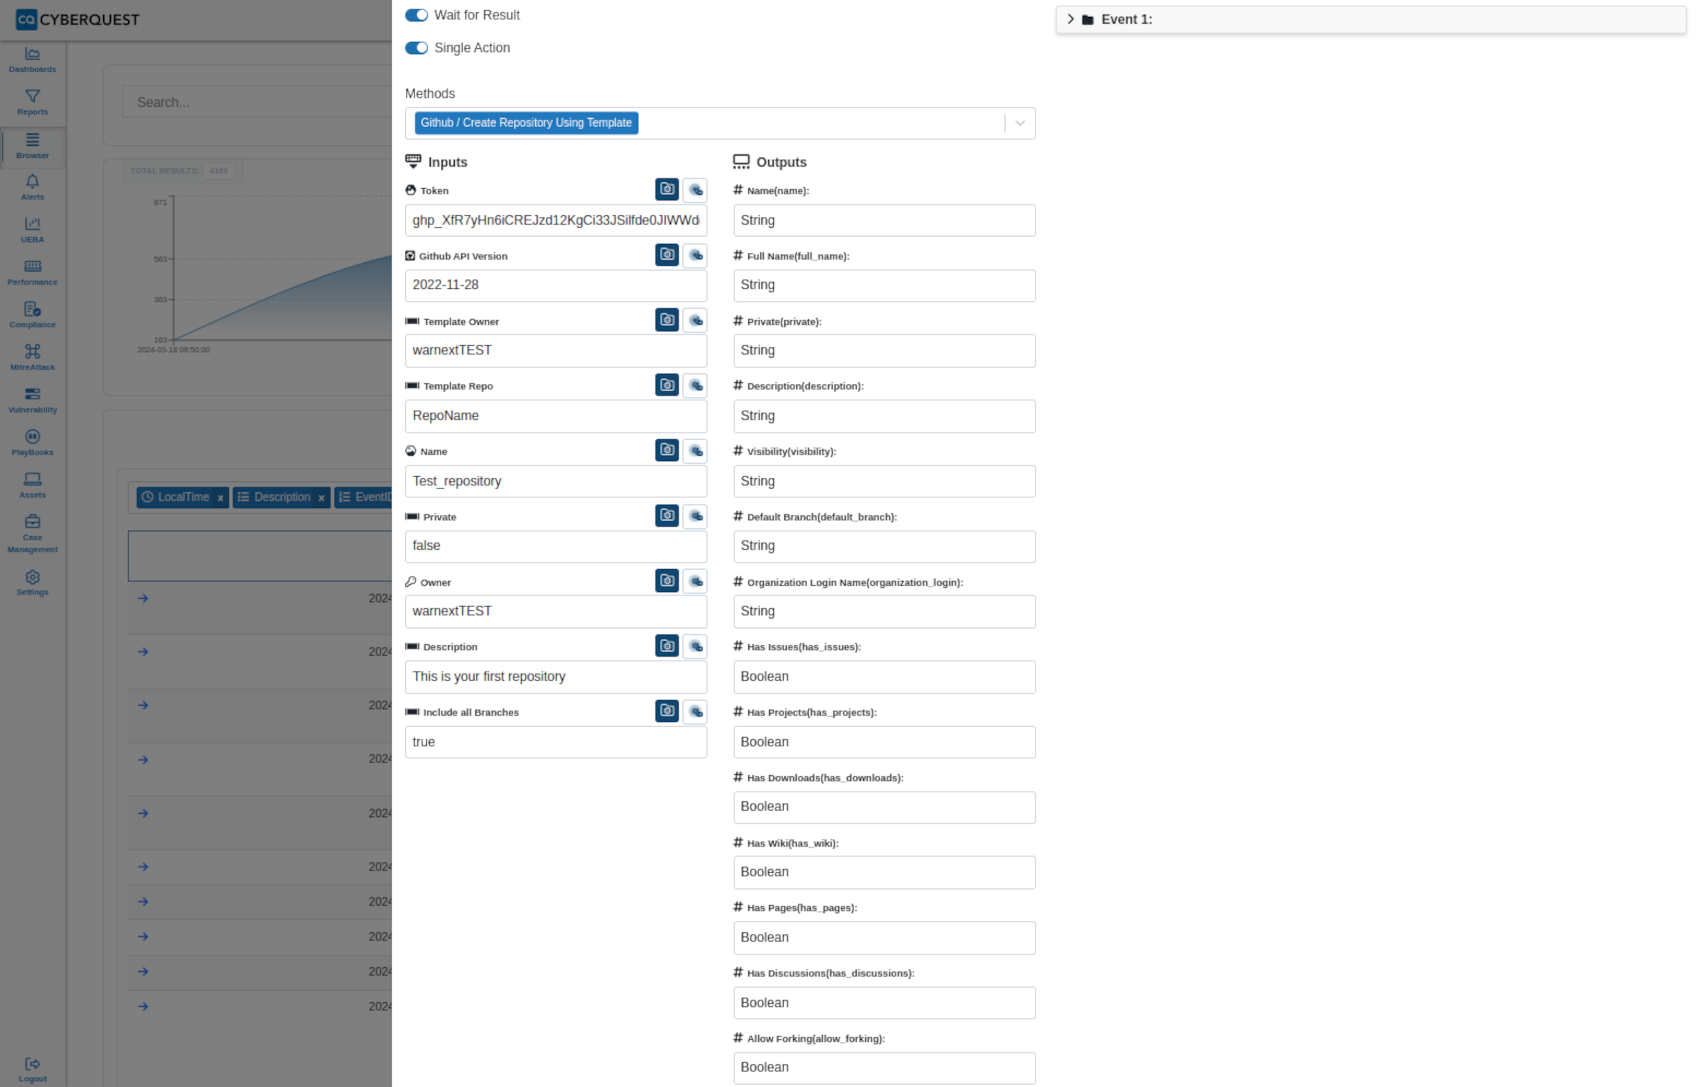This screenshot has width=1700, height=1087.
Task: Click the Private field showing false
Action: click(x=556, y=546)
